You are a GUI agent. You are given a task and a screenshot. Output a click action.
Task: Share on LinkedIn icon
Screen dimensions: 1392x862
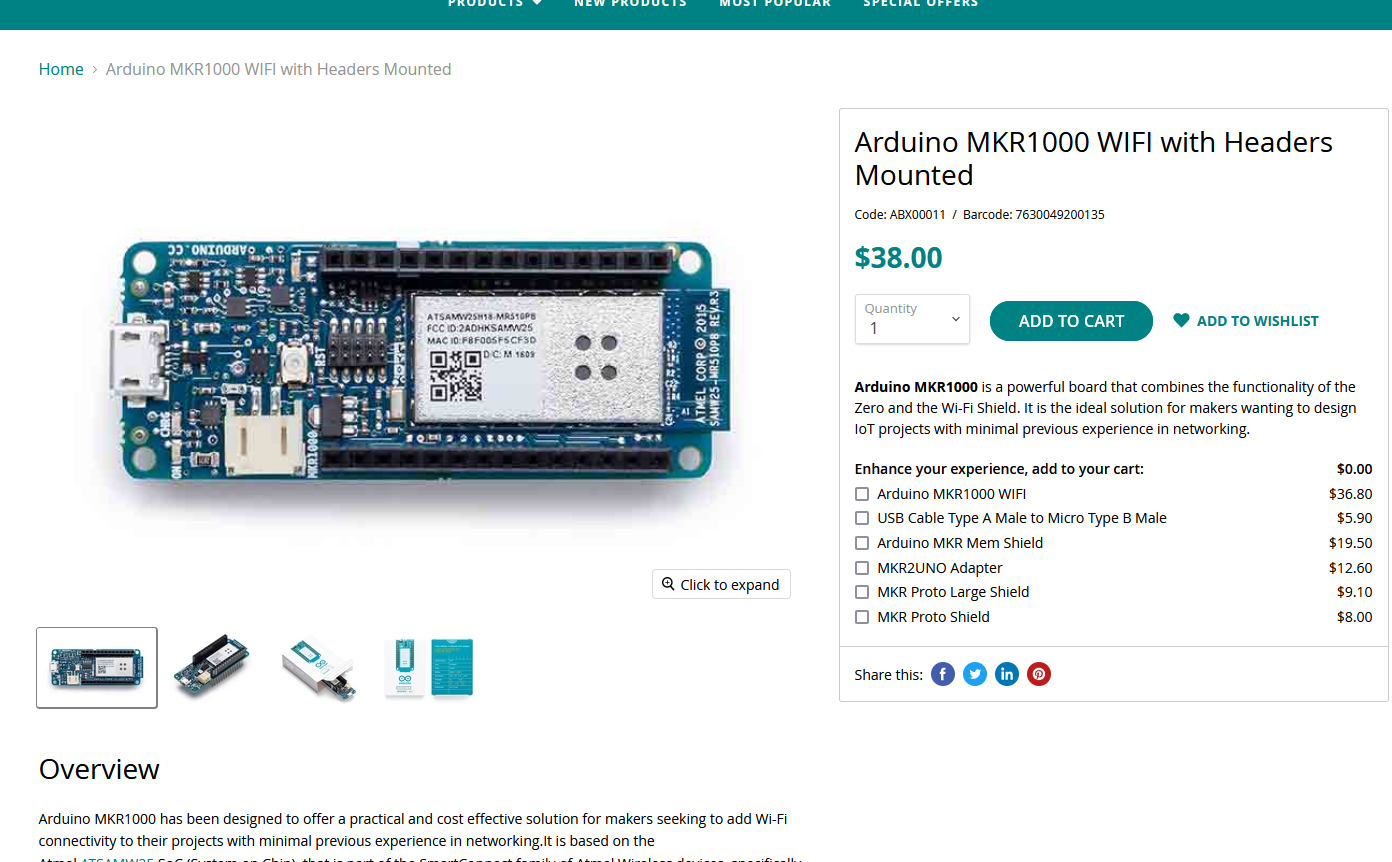point(1007,674)
